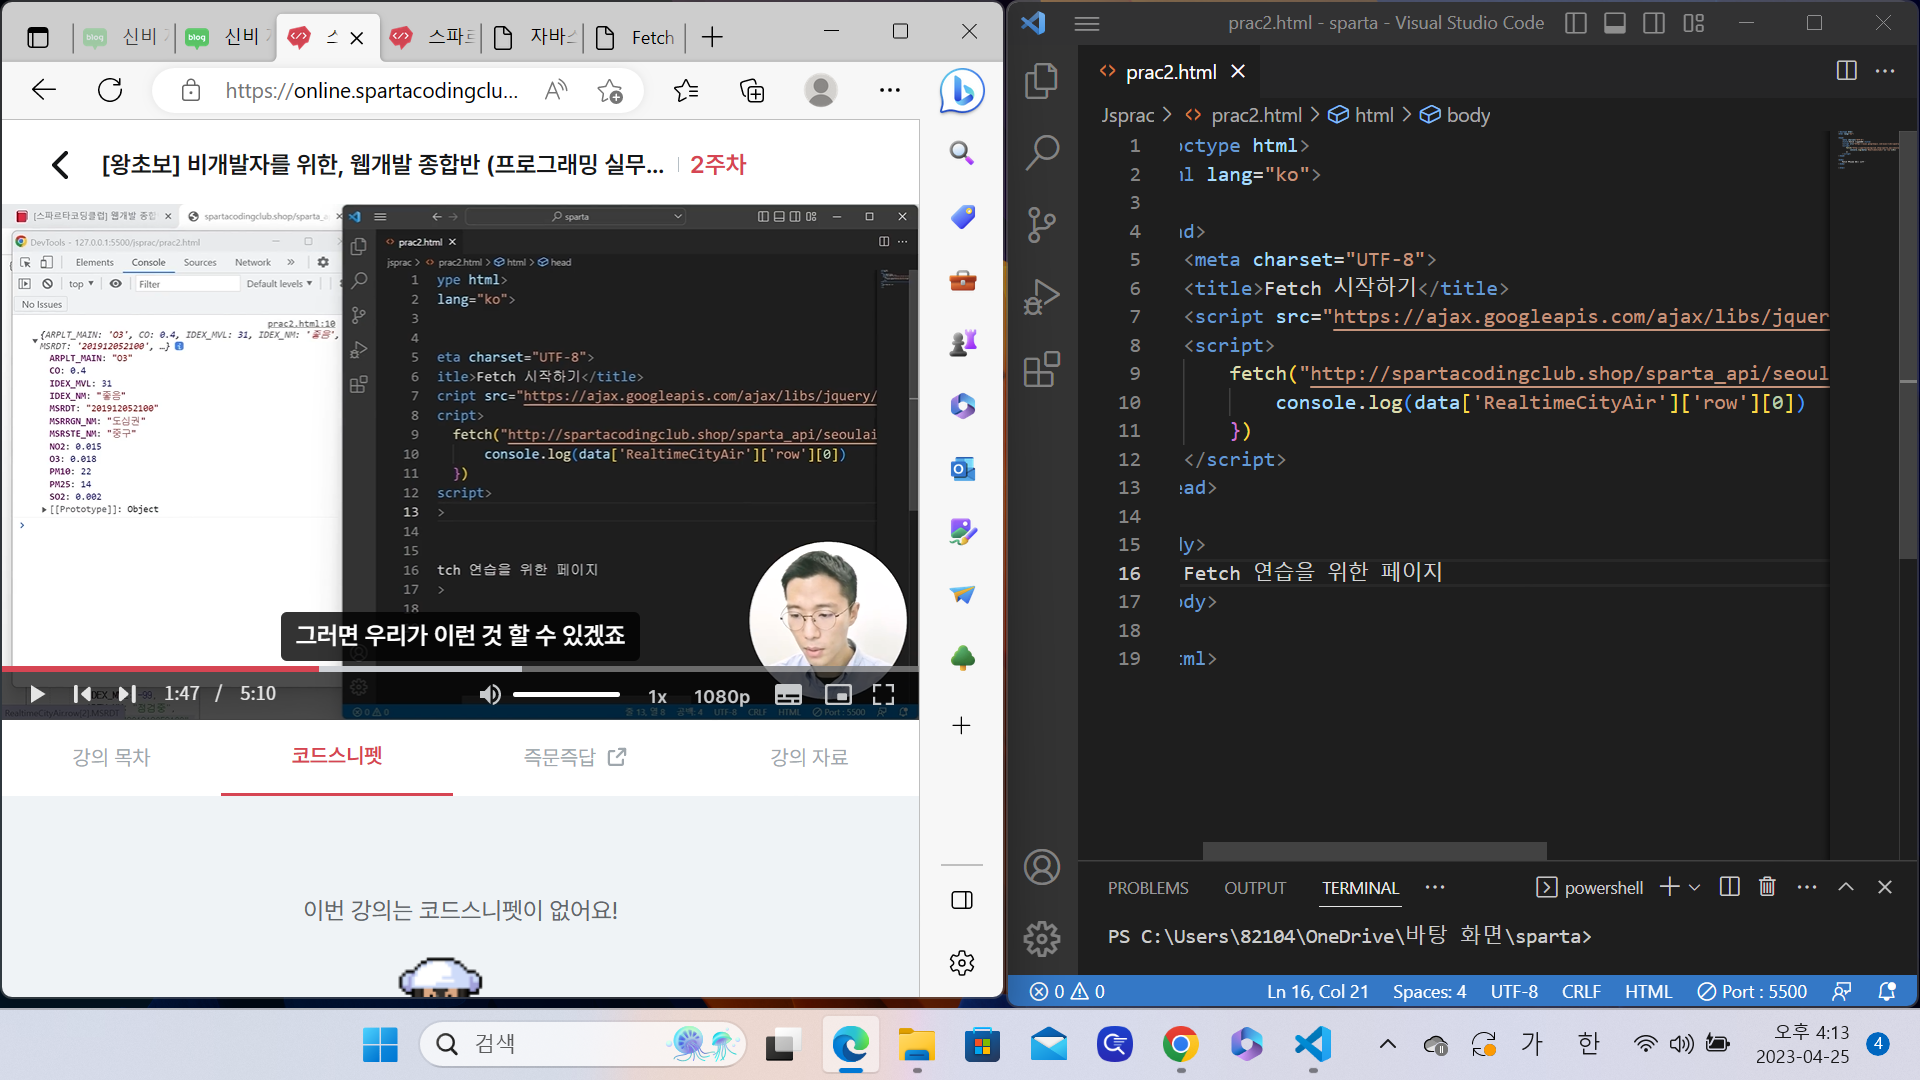
Task: Close the prac2.html editor tab
Action: click(1238, 71)
